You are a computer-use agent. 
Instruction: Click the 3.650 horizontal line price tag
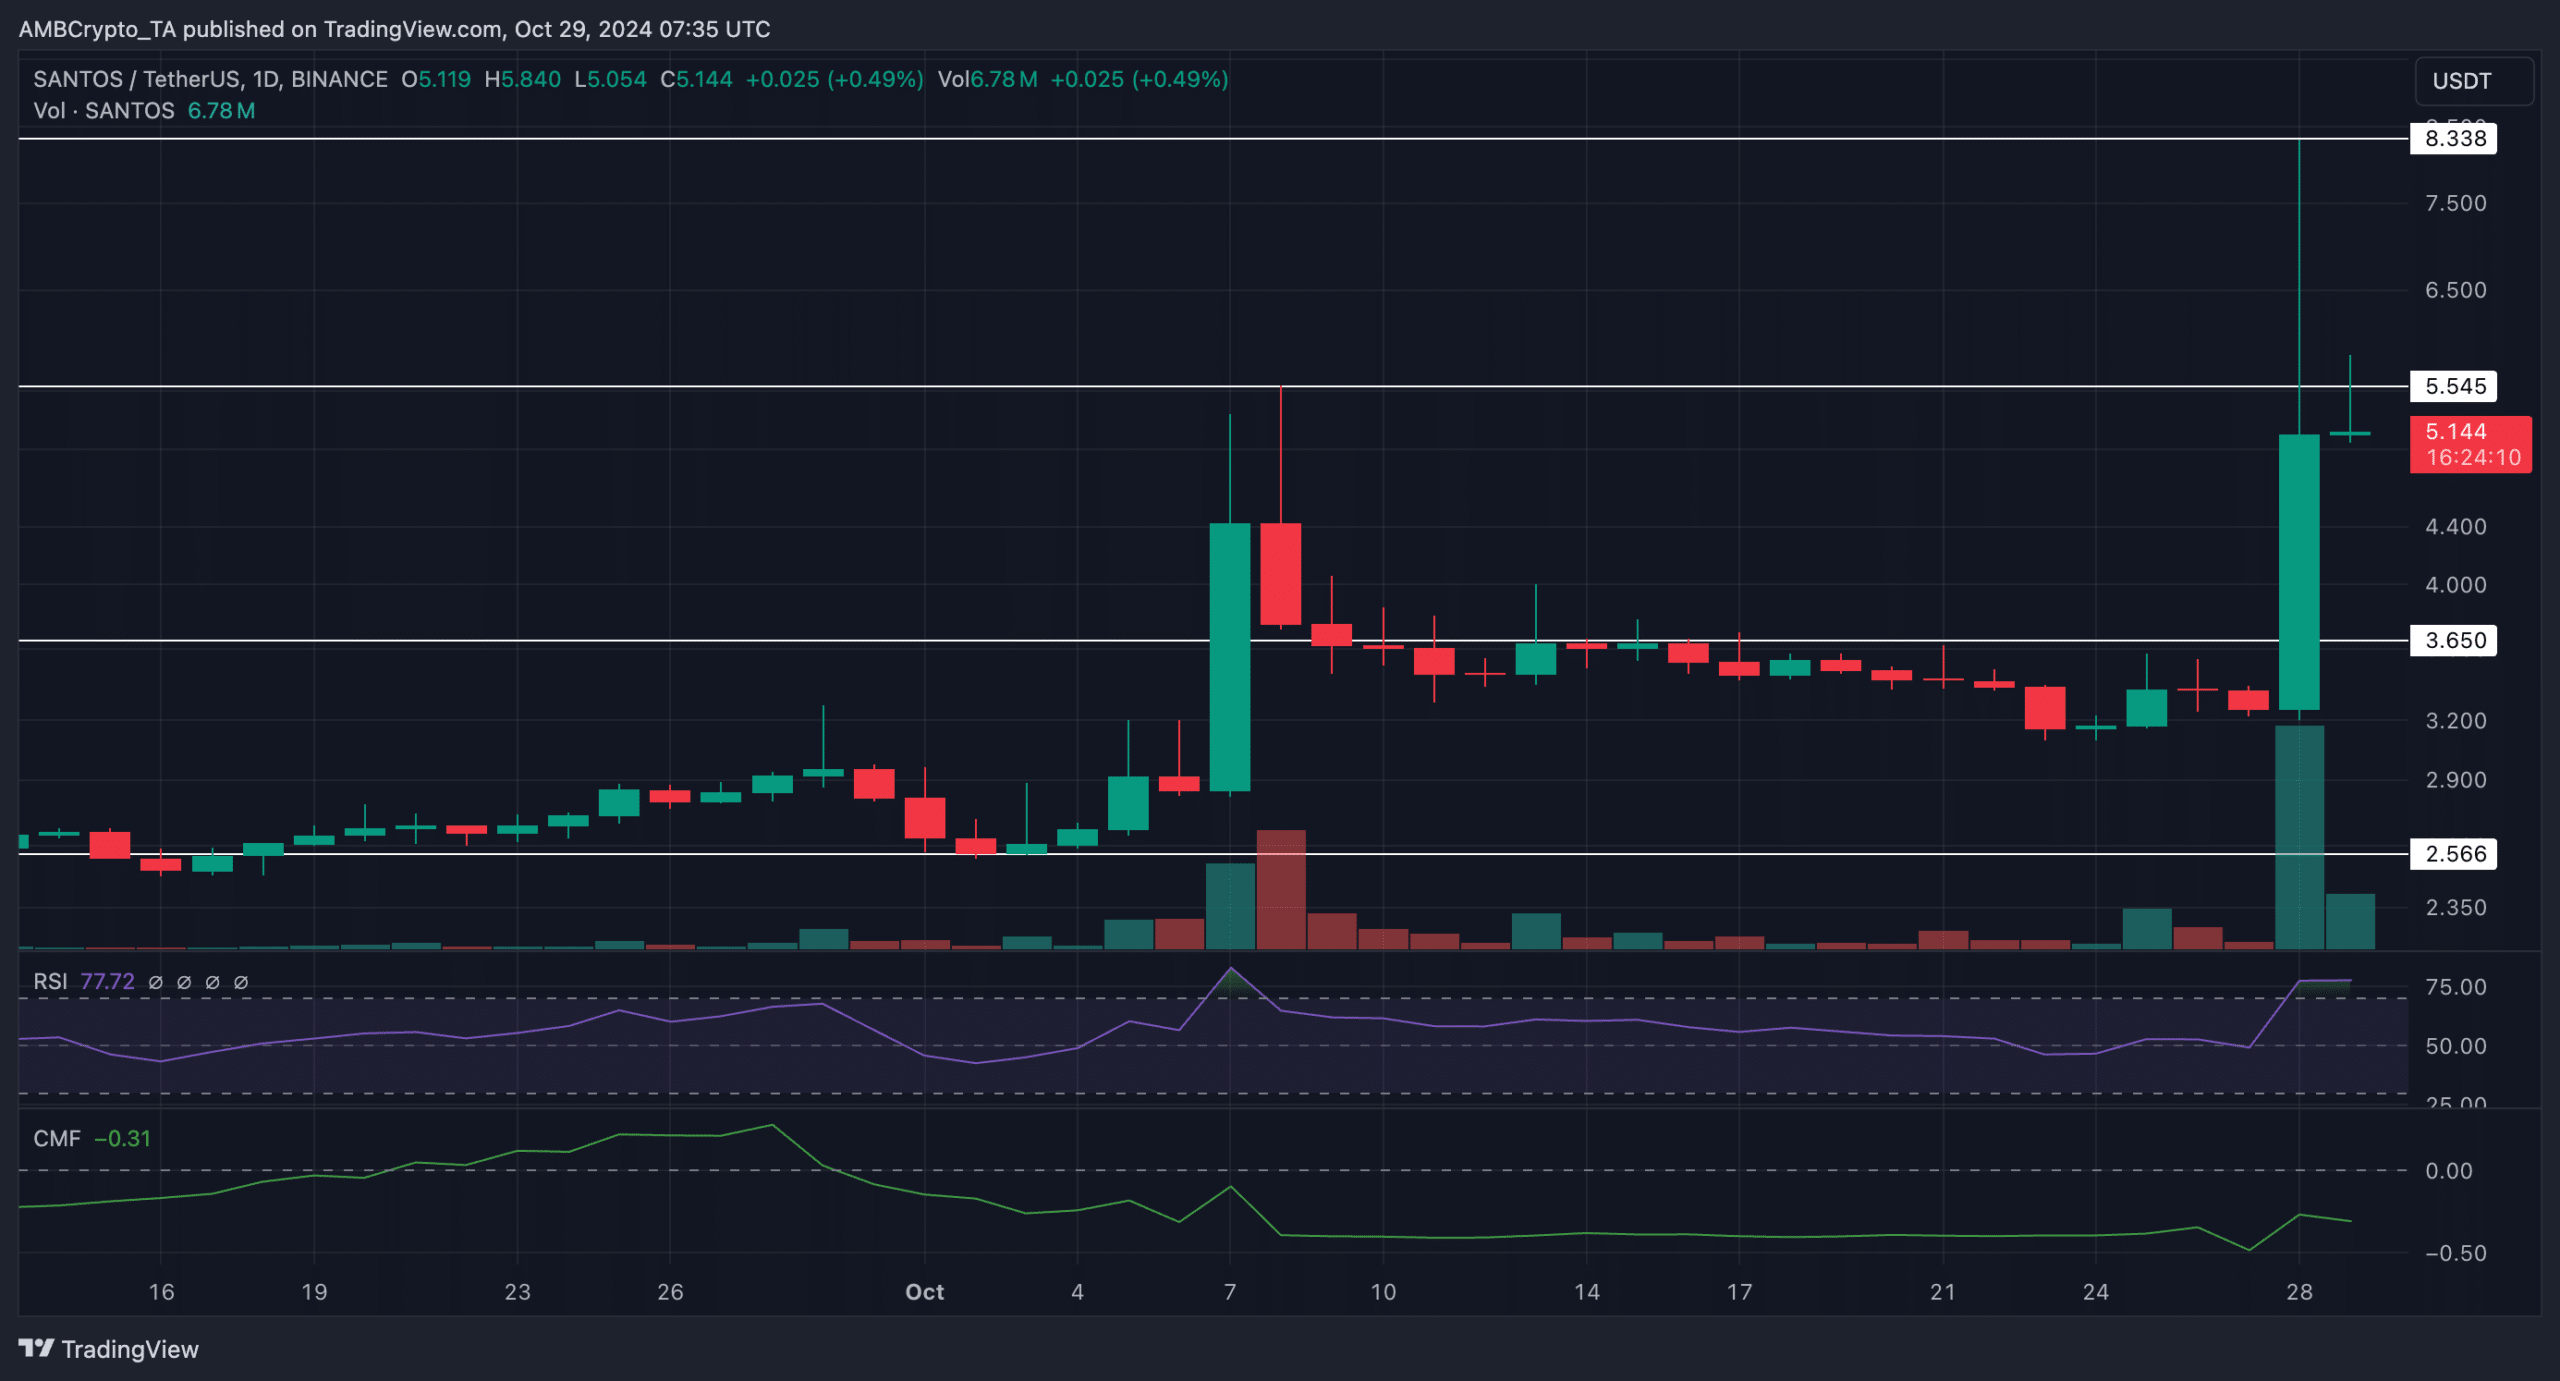(2453, 640)
